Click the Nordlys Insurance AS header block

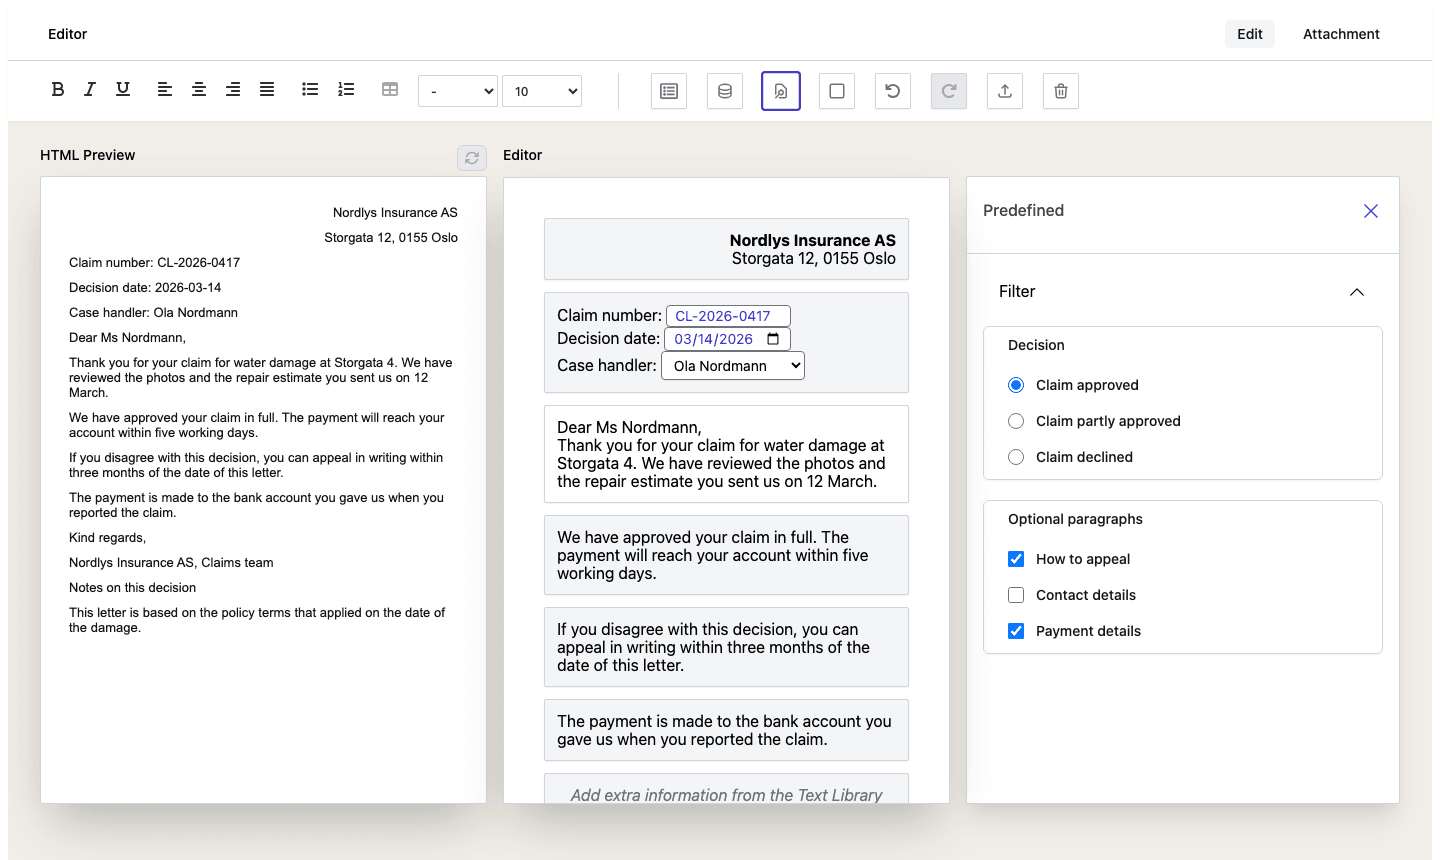pos(726,249)
